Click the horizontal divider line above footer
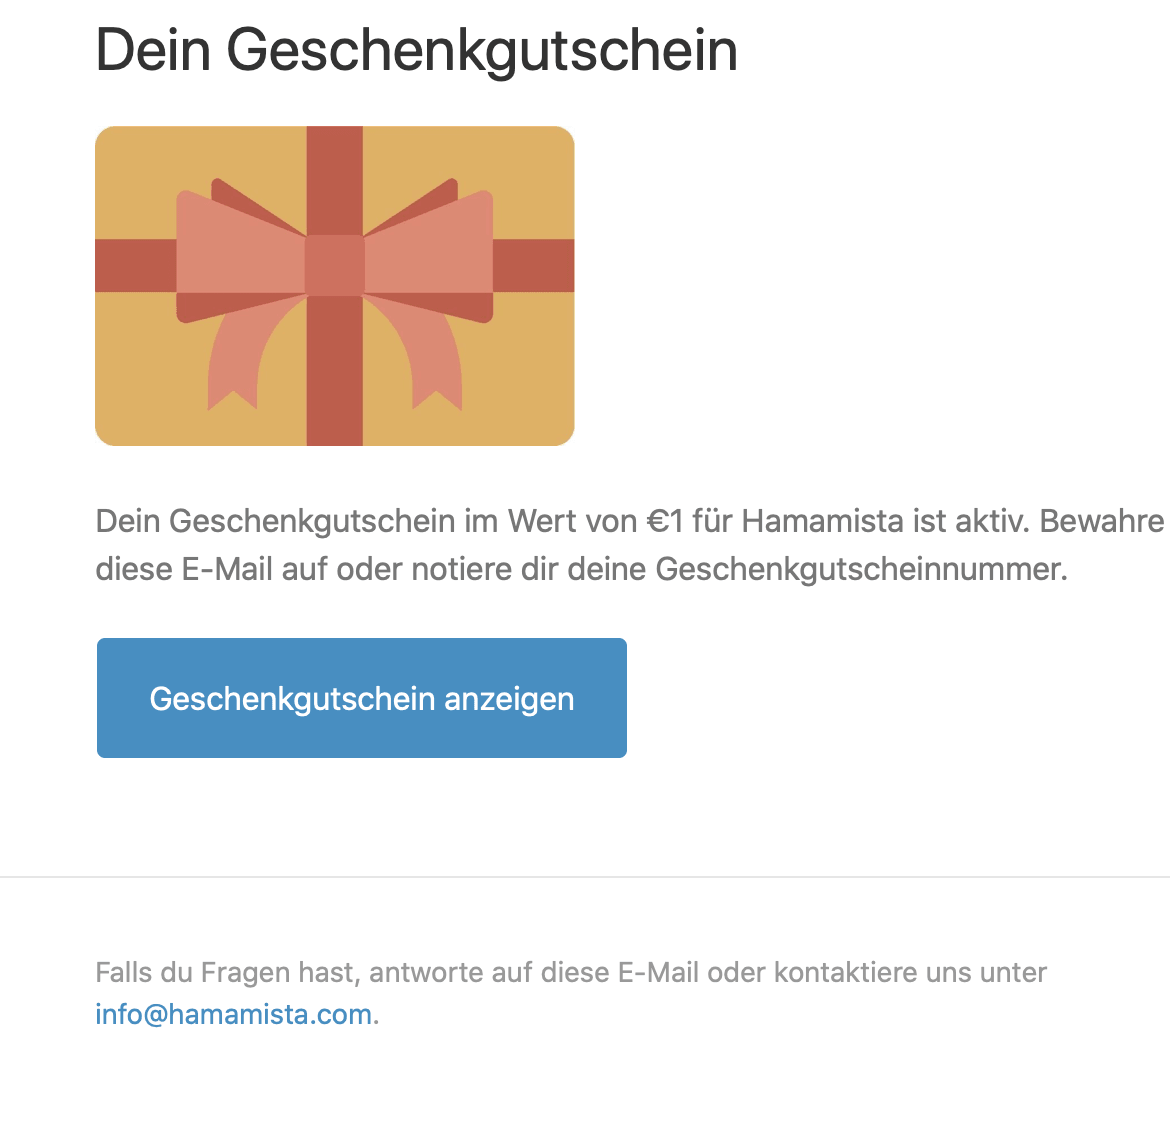This screenshot has height=1140, width=1170. coord(585,877)
